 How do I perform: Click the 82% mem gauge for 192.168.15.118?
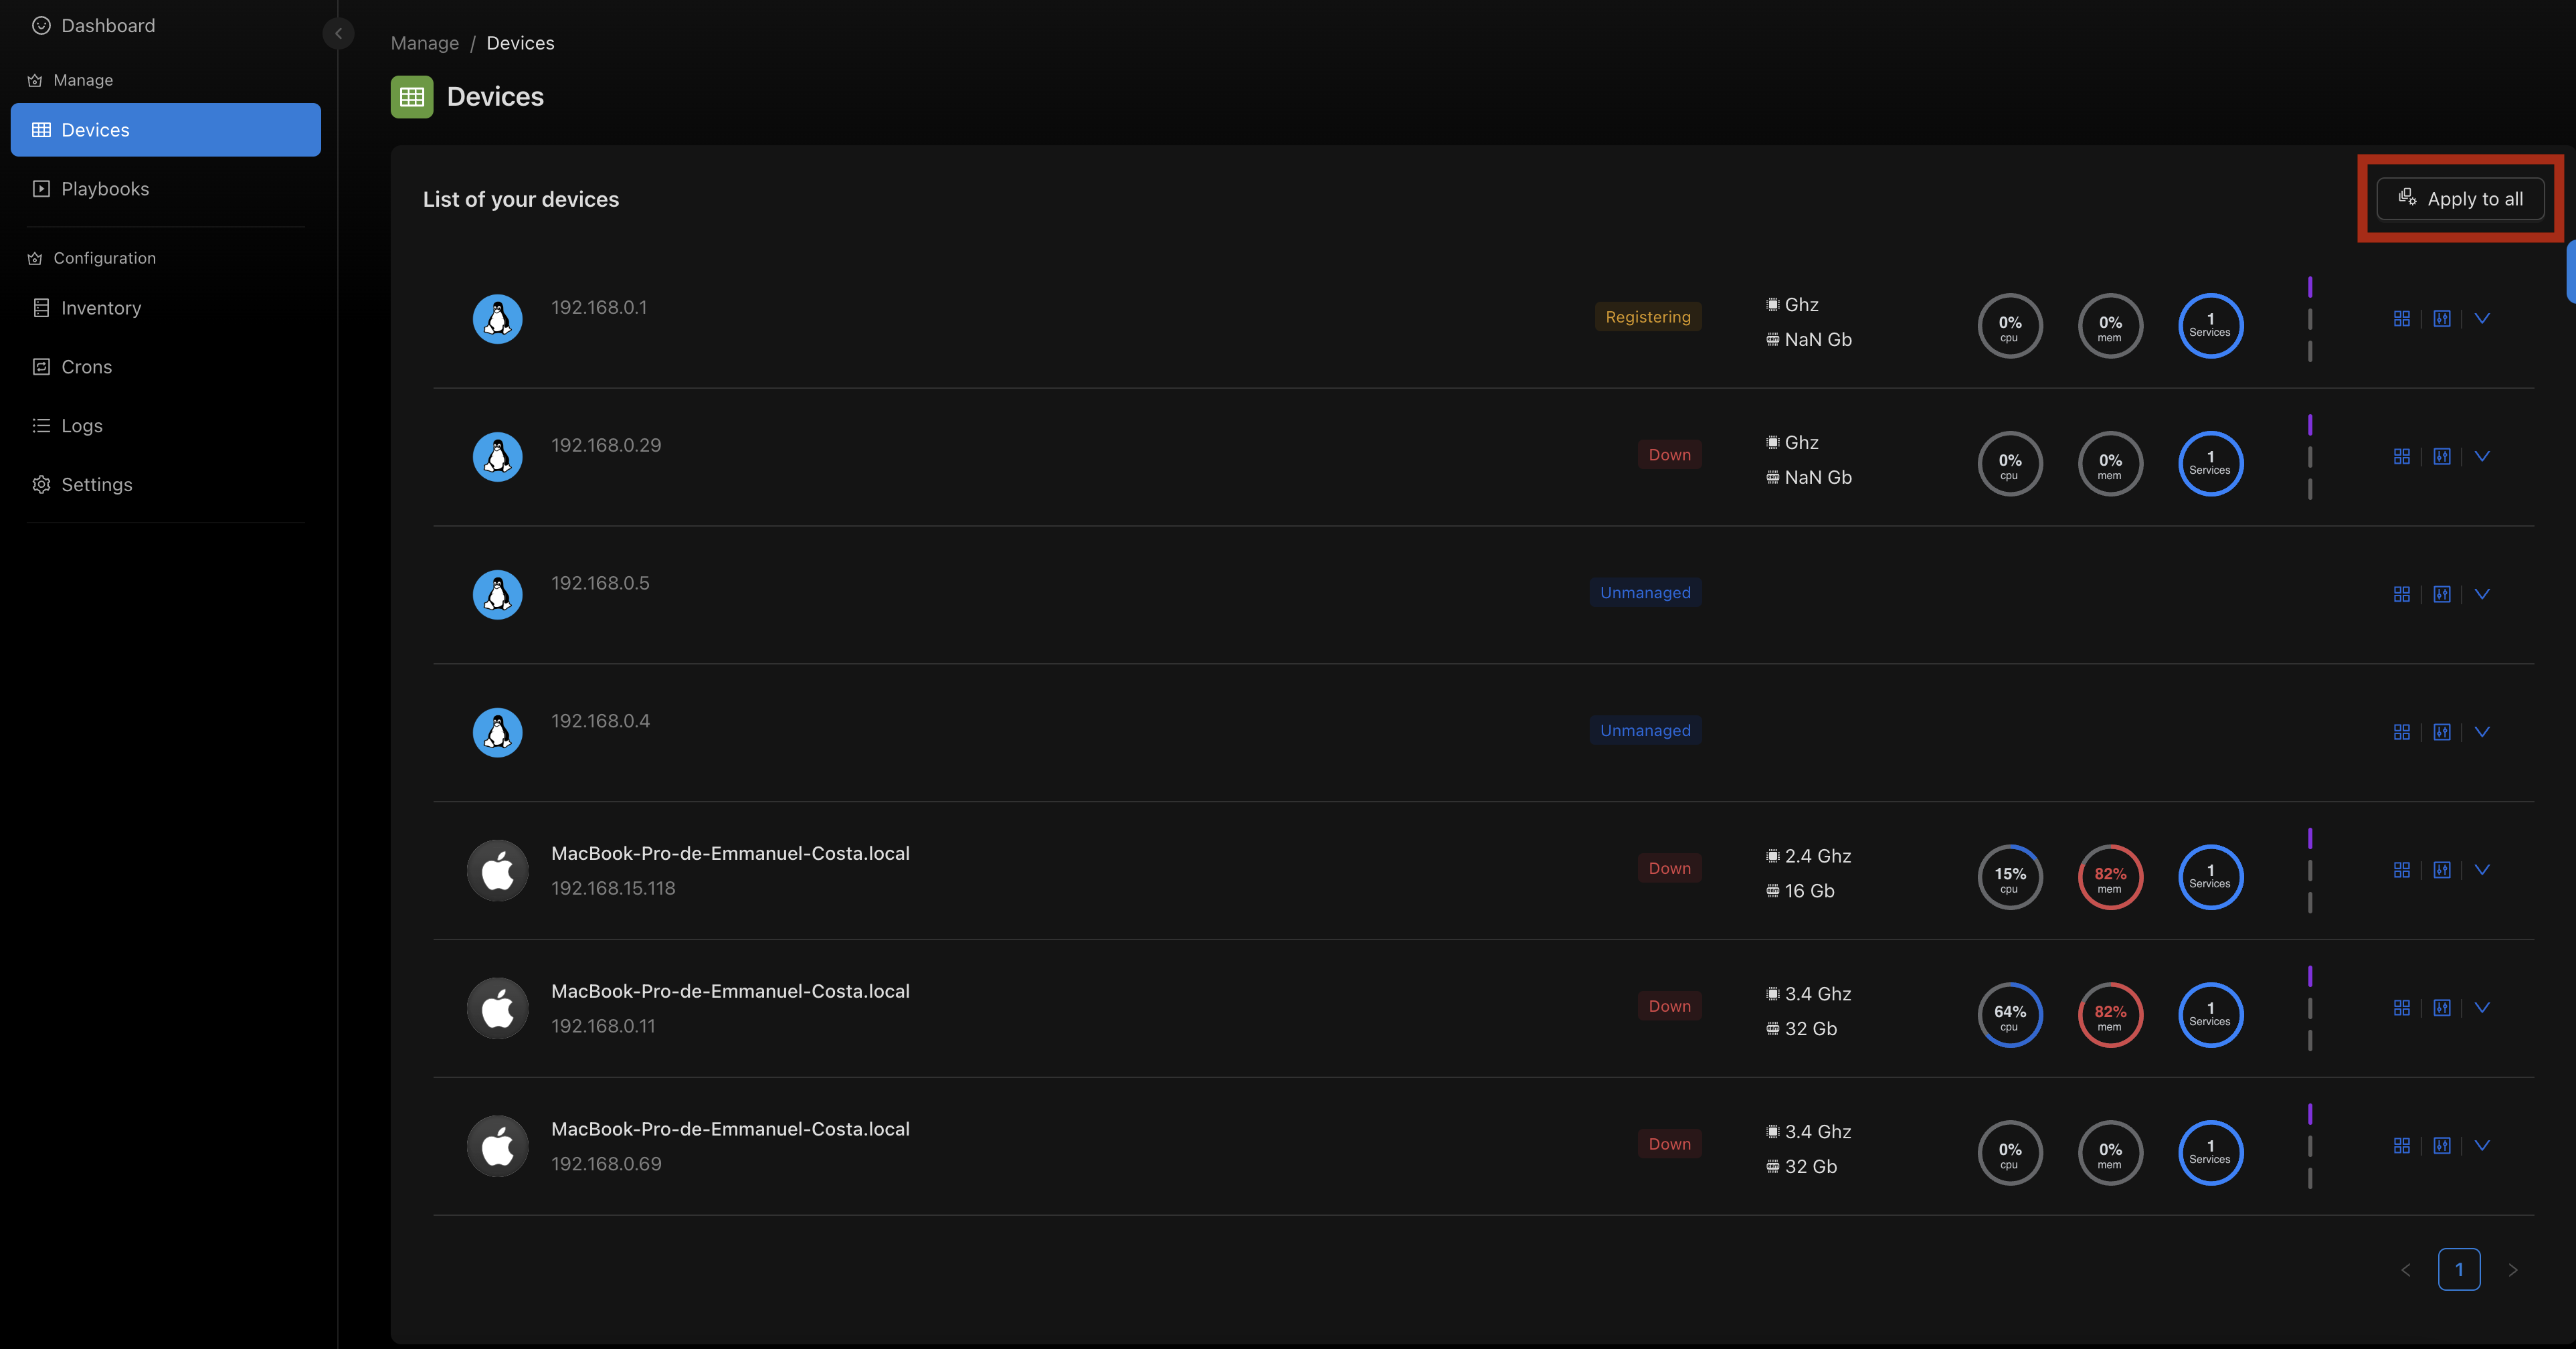[2110, 878]
